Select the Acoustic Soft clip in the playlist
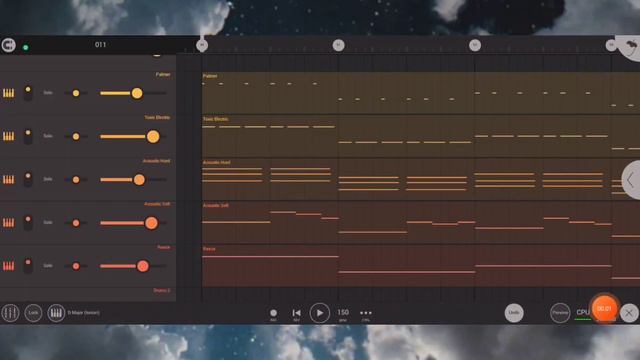The height and width of the screenshot is (360, 640). (421, 223)
